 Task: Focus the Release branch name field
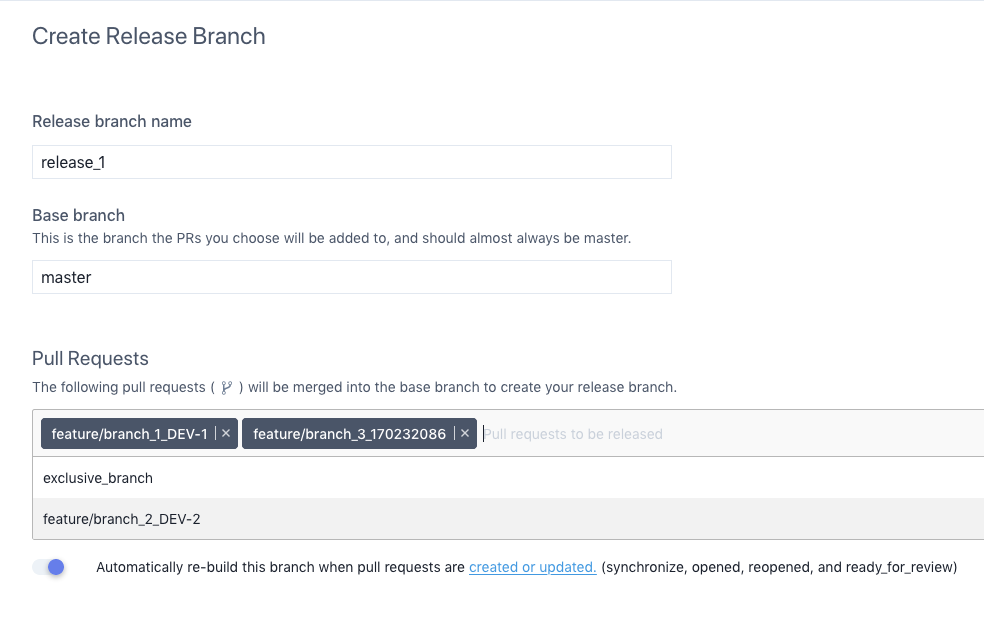(351, 162)
